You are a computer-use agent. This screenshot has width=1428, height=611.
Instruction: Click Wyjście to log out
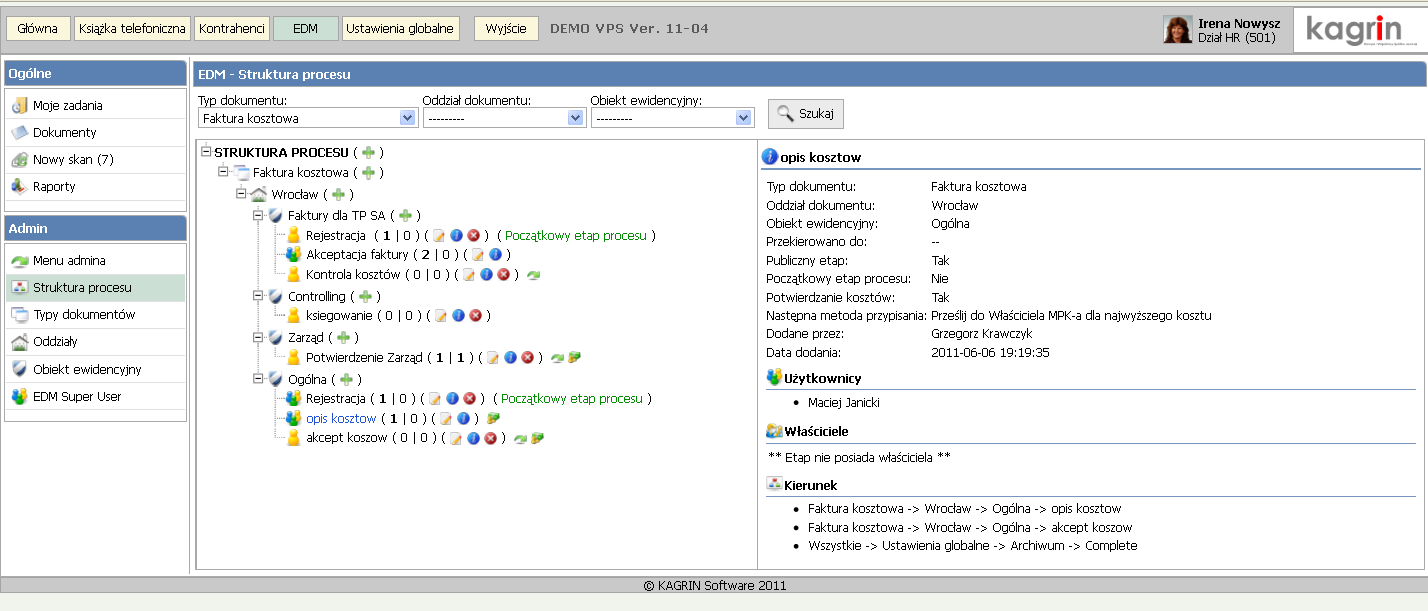click(506, 29)
